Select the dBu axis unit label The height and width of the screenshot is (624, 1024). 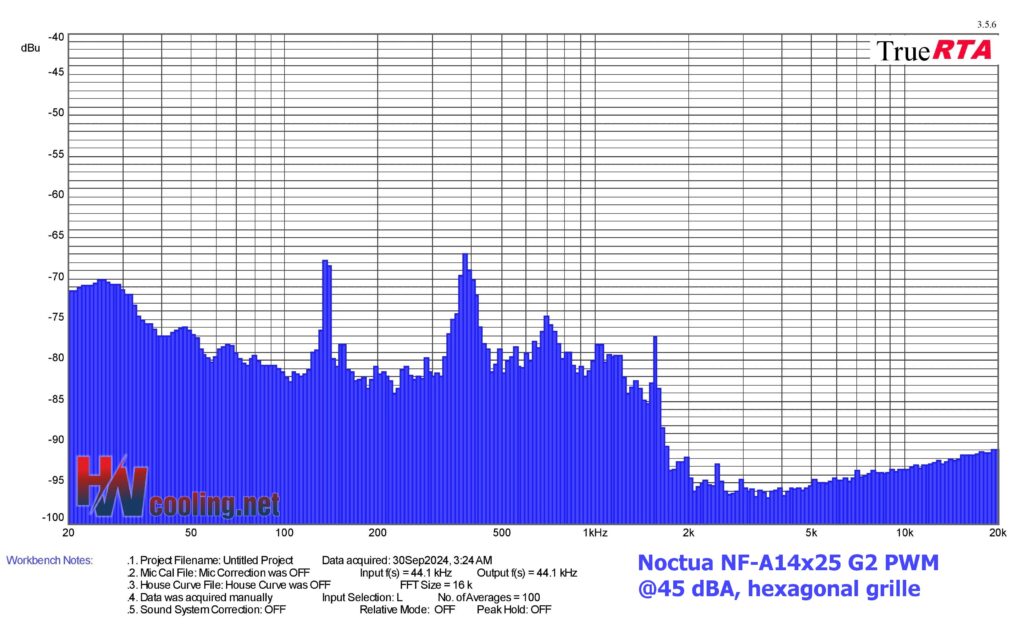tap(31, 48)
